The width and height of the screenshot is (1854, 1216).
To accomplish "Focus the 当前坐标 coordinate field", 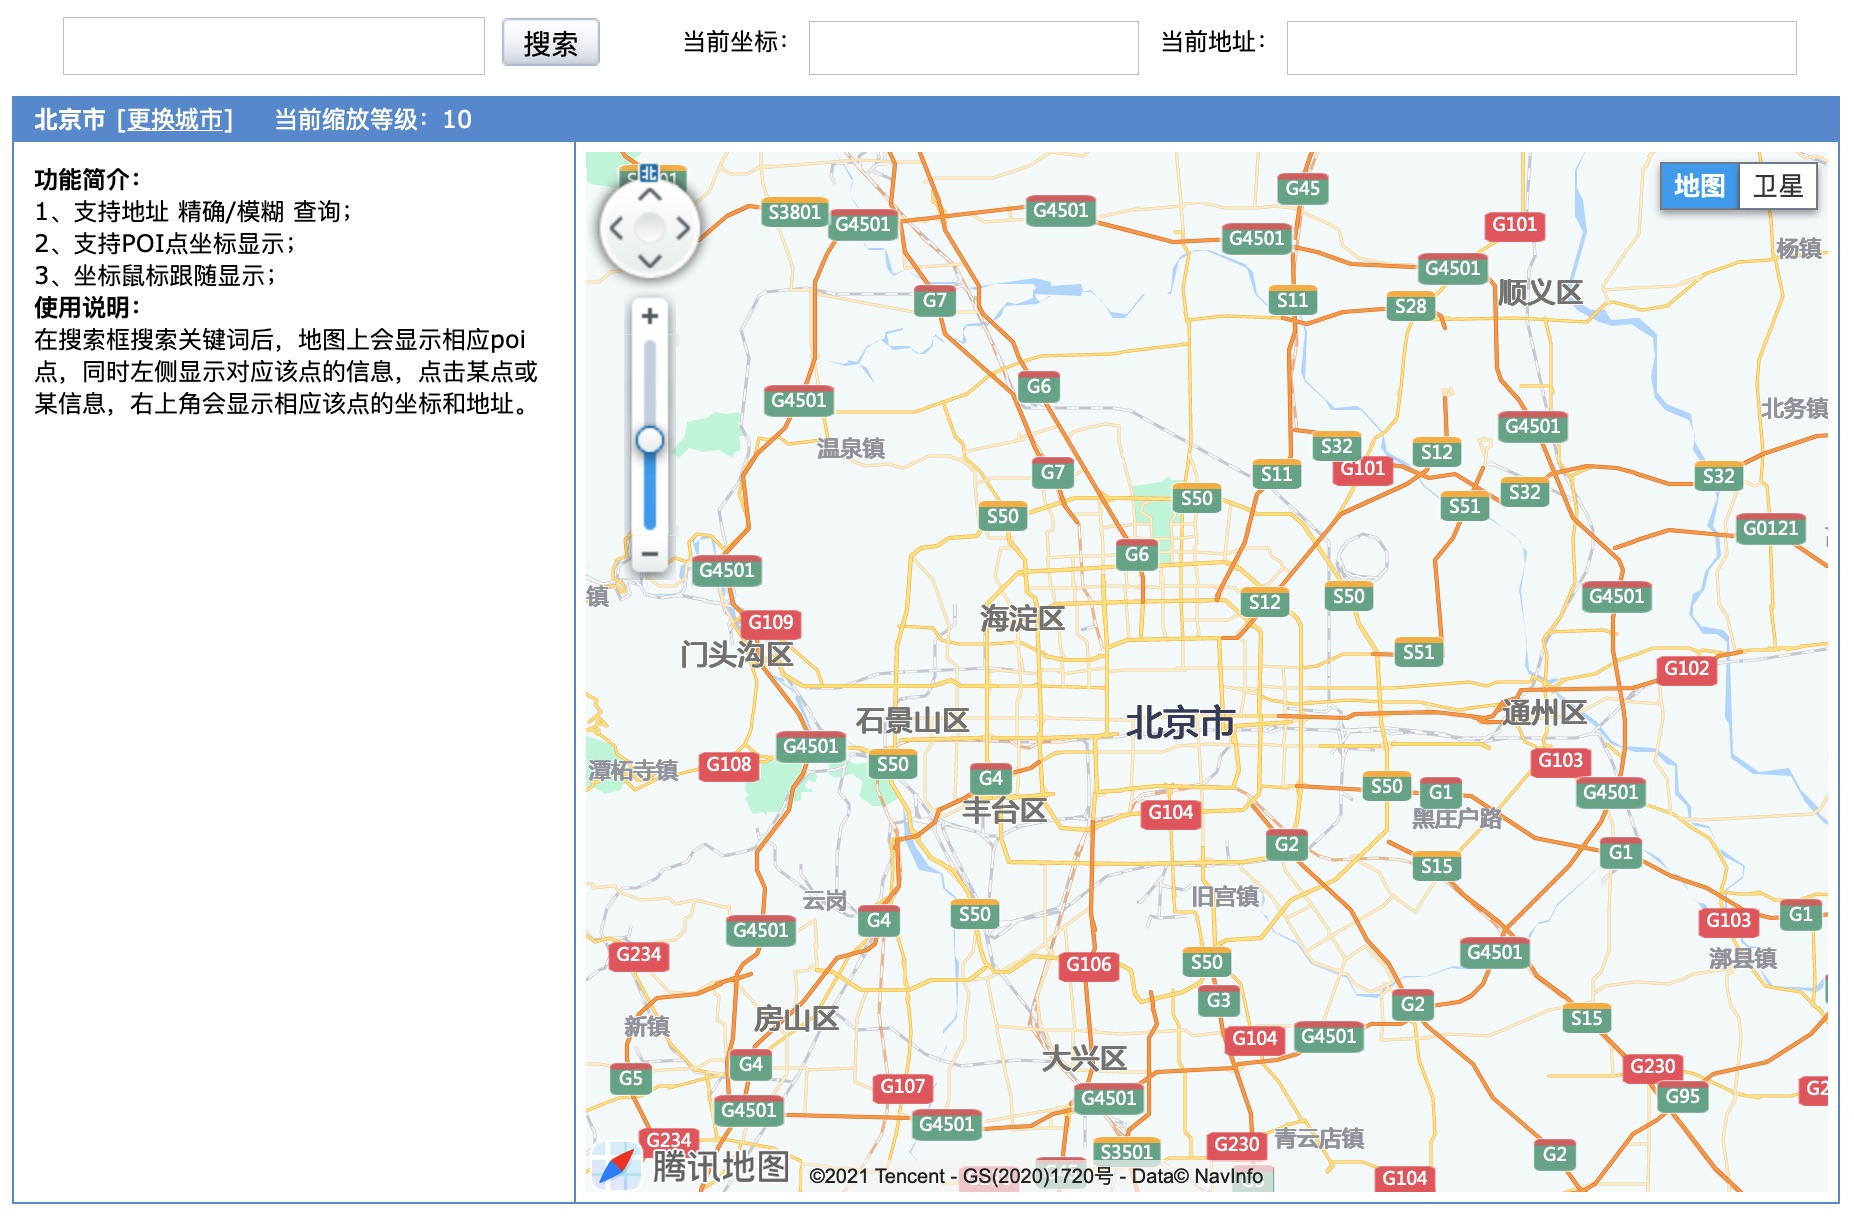I will [973, 48].
